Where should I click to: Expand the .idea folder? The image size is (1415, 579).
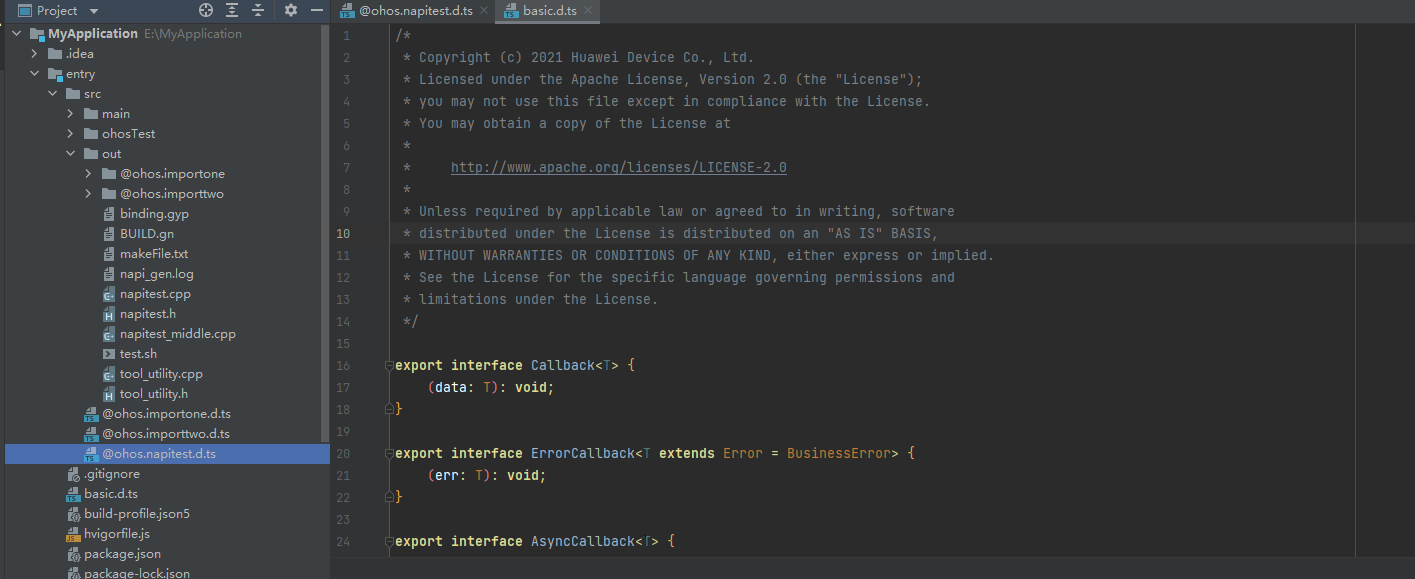tap(34, 54)
